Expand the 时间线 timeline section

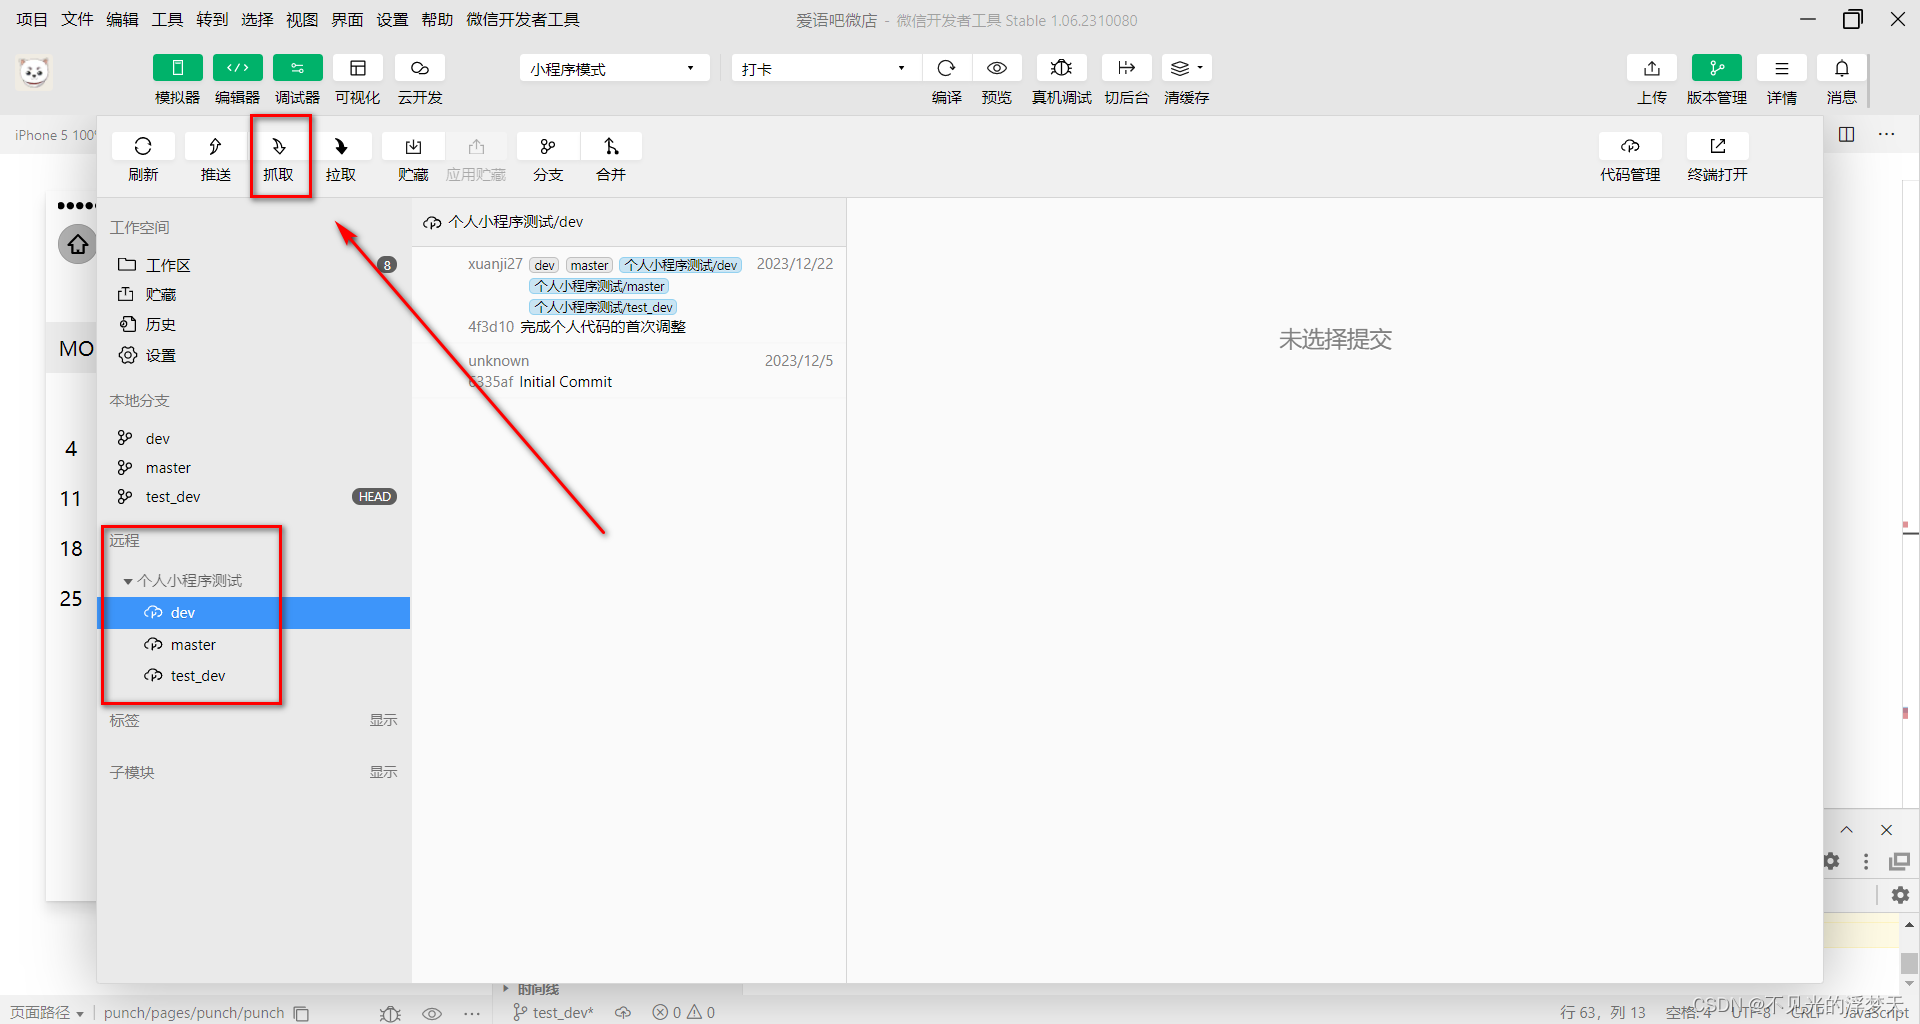coord(531,989)
